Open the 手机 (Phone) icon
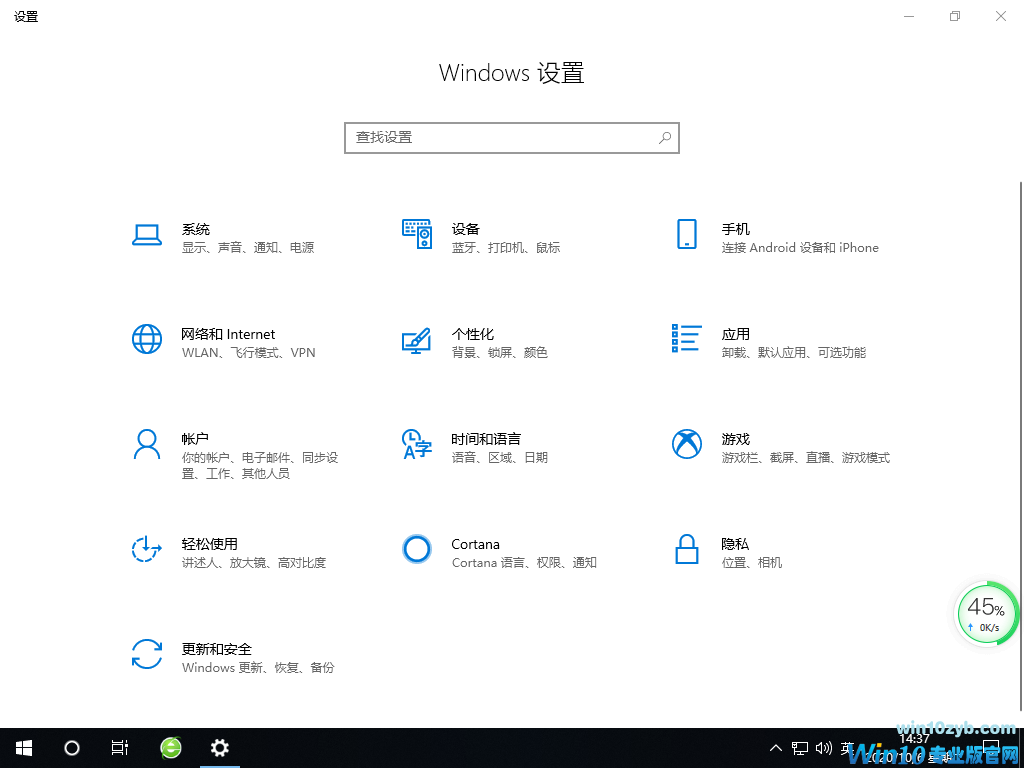Viewport: 1024px width, 768px height. pos(686,235)
